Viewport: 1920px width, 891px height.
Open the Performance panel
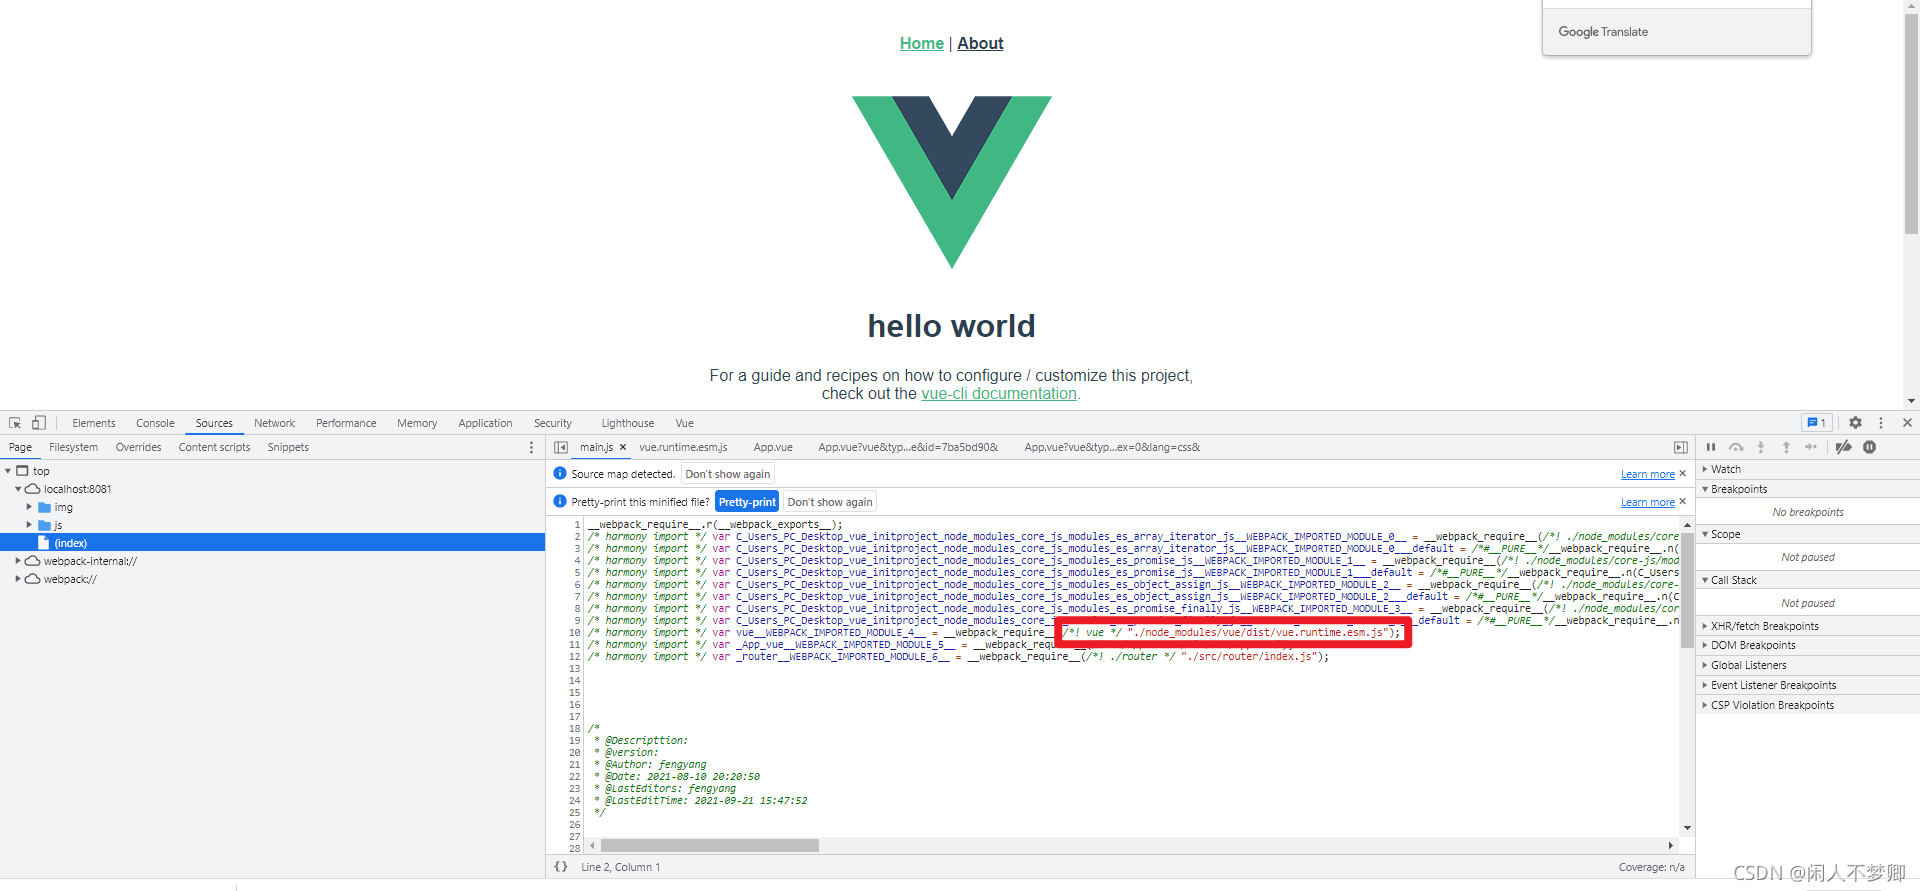(346, 423)
